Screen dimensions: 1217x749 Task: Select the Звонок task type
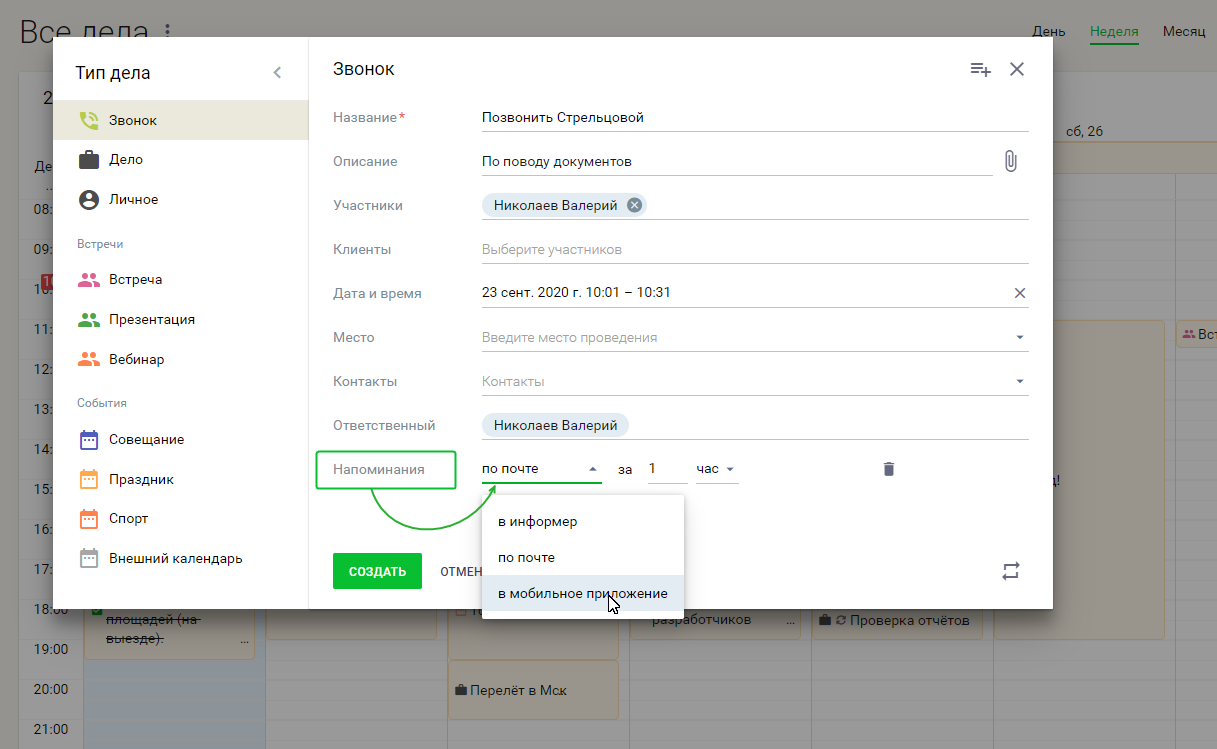180,120
